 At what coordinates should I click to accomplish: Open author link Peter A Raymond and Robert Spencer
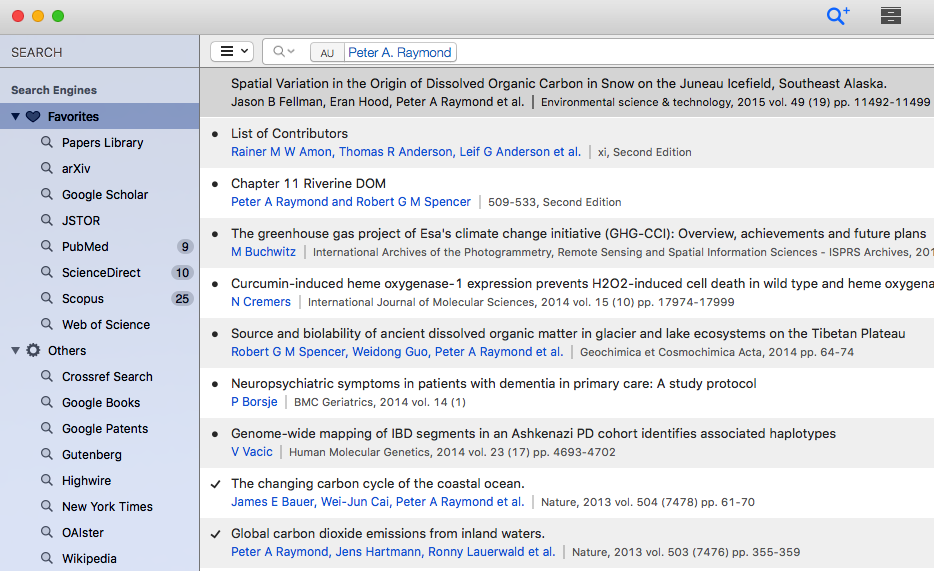[x=351, y=202]
